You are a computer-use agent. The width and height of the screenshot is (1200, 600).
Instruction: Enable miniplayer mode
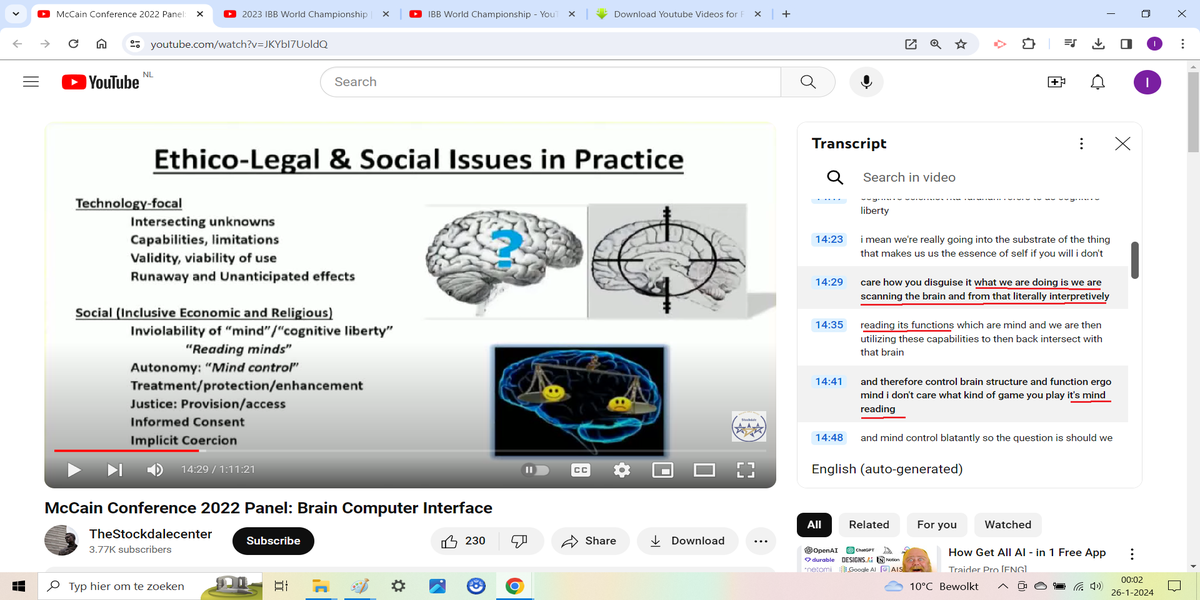(662, 470)
